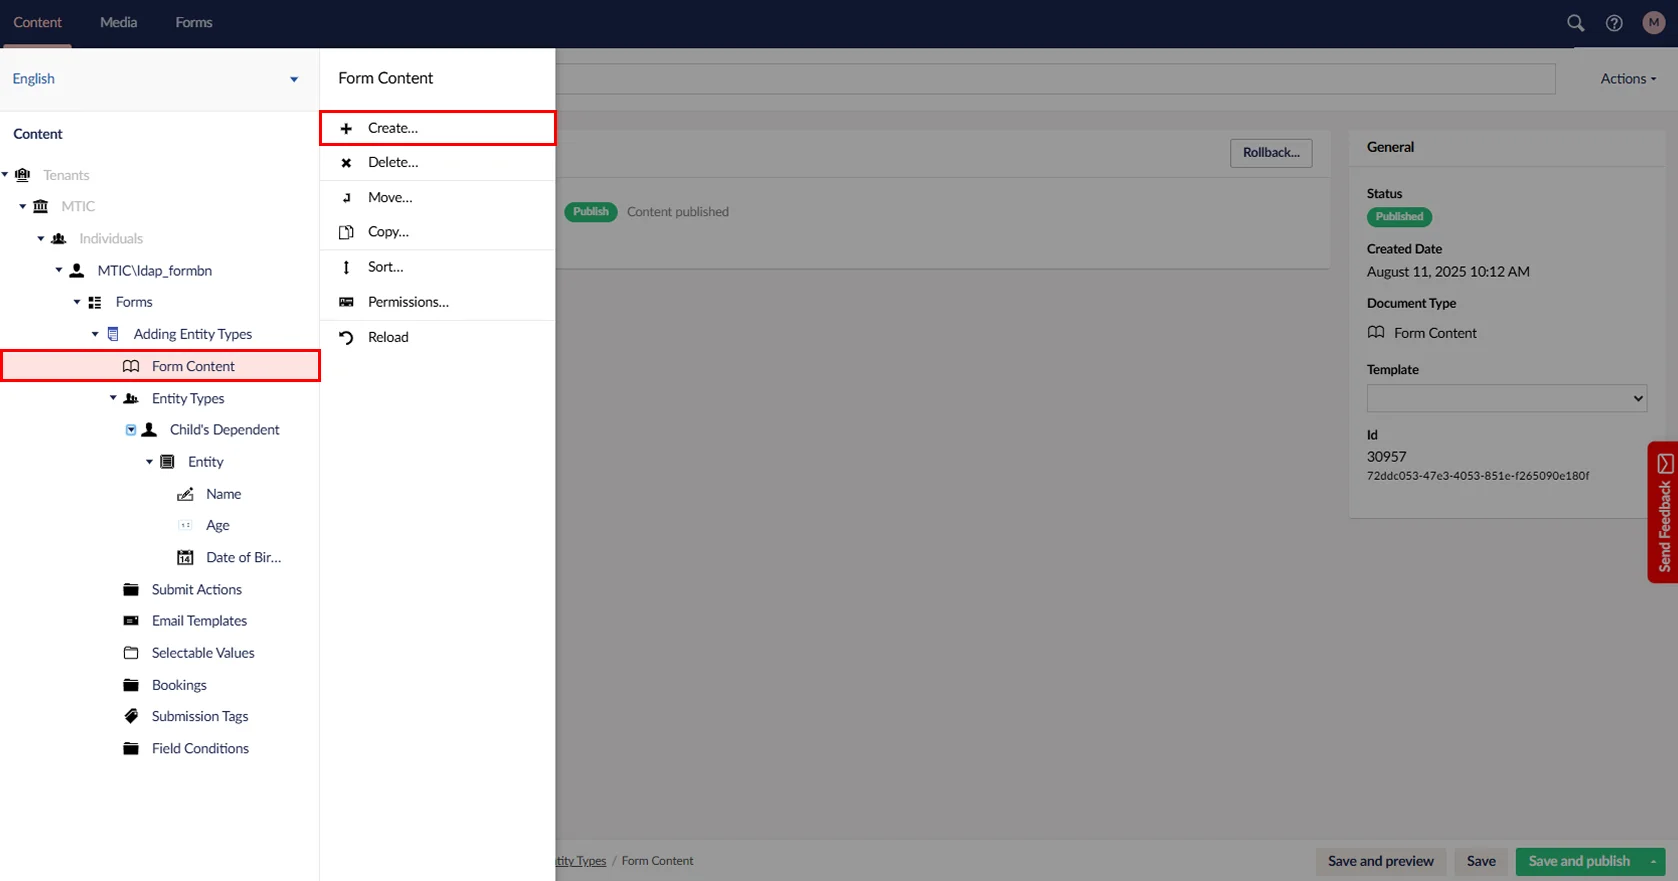1678x881 pixels.
Task: Switch to the Media tab
Action: (x=118, y=22)
